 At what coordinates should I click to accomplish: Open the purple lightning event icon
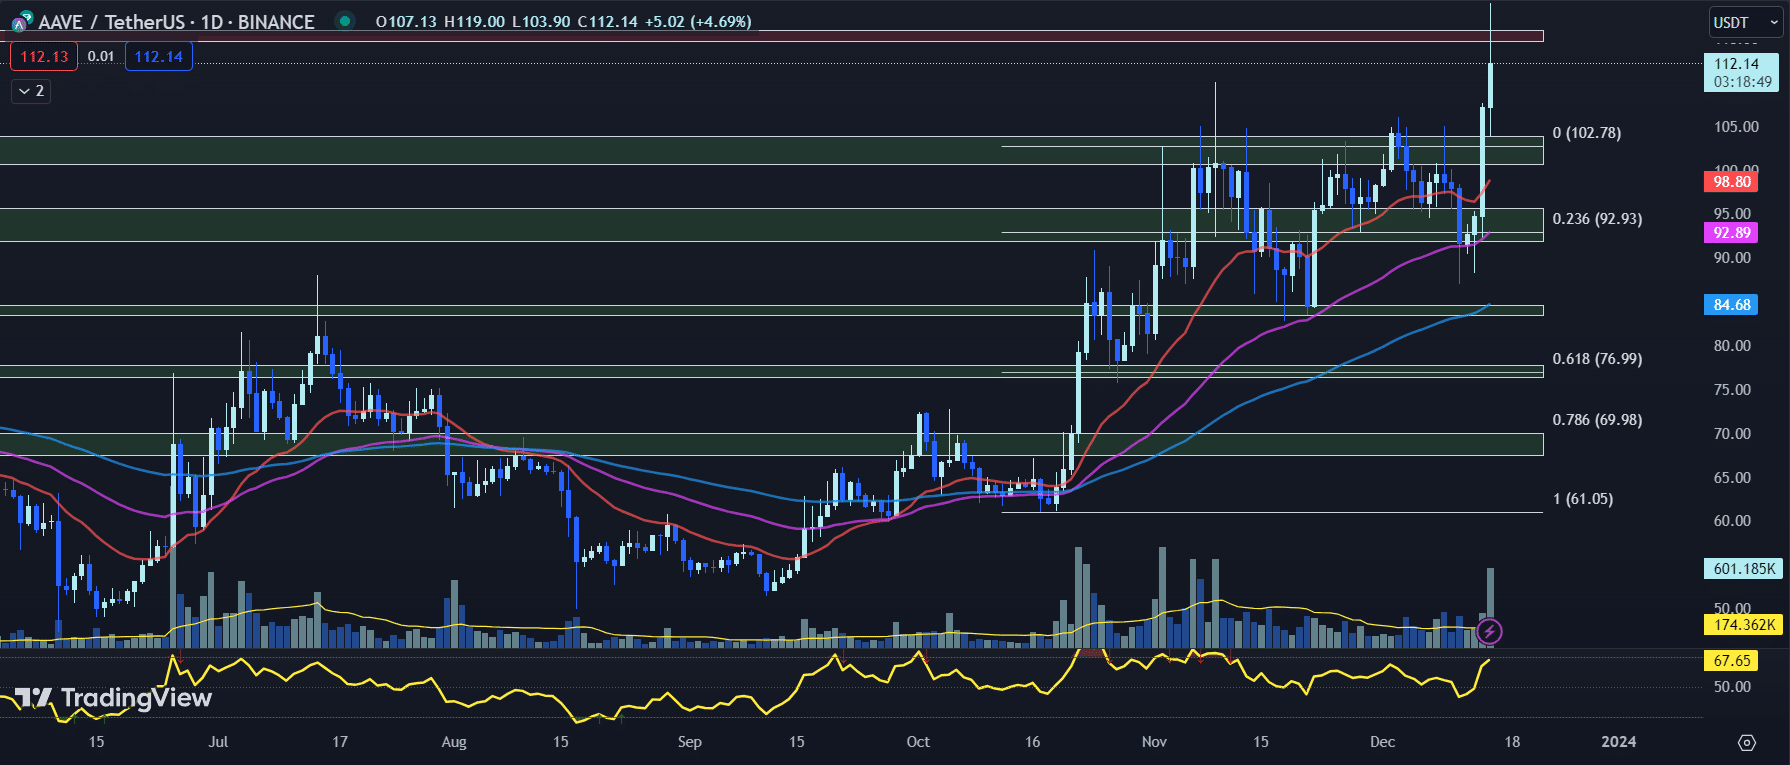[x=1489, y=631]
